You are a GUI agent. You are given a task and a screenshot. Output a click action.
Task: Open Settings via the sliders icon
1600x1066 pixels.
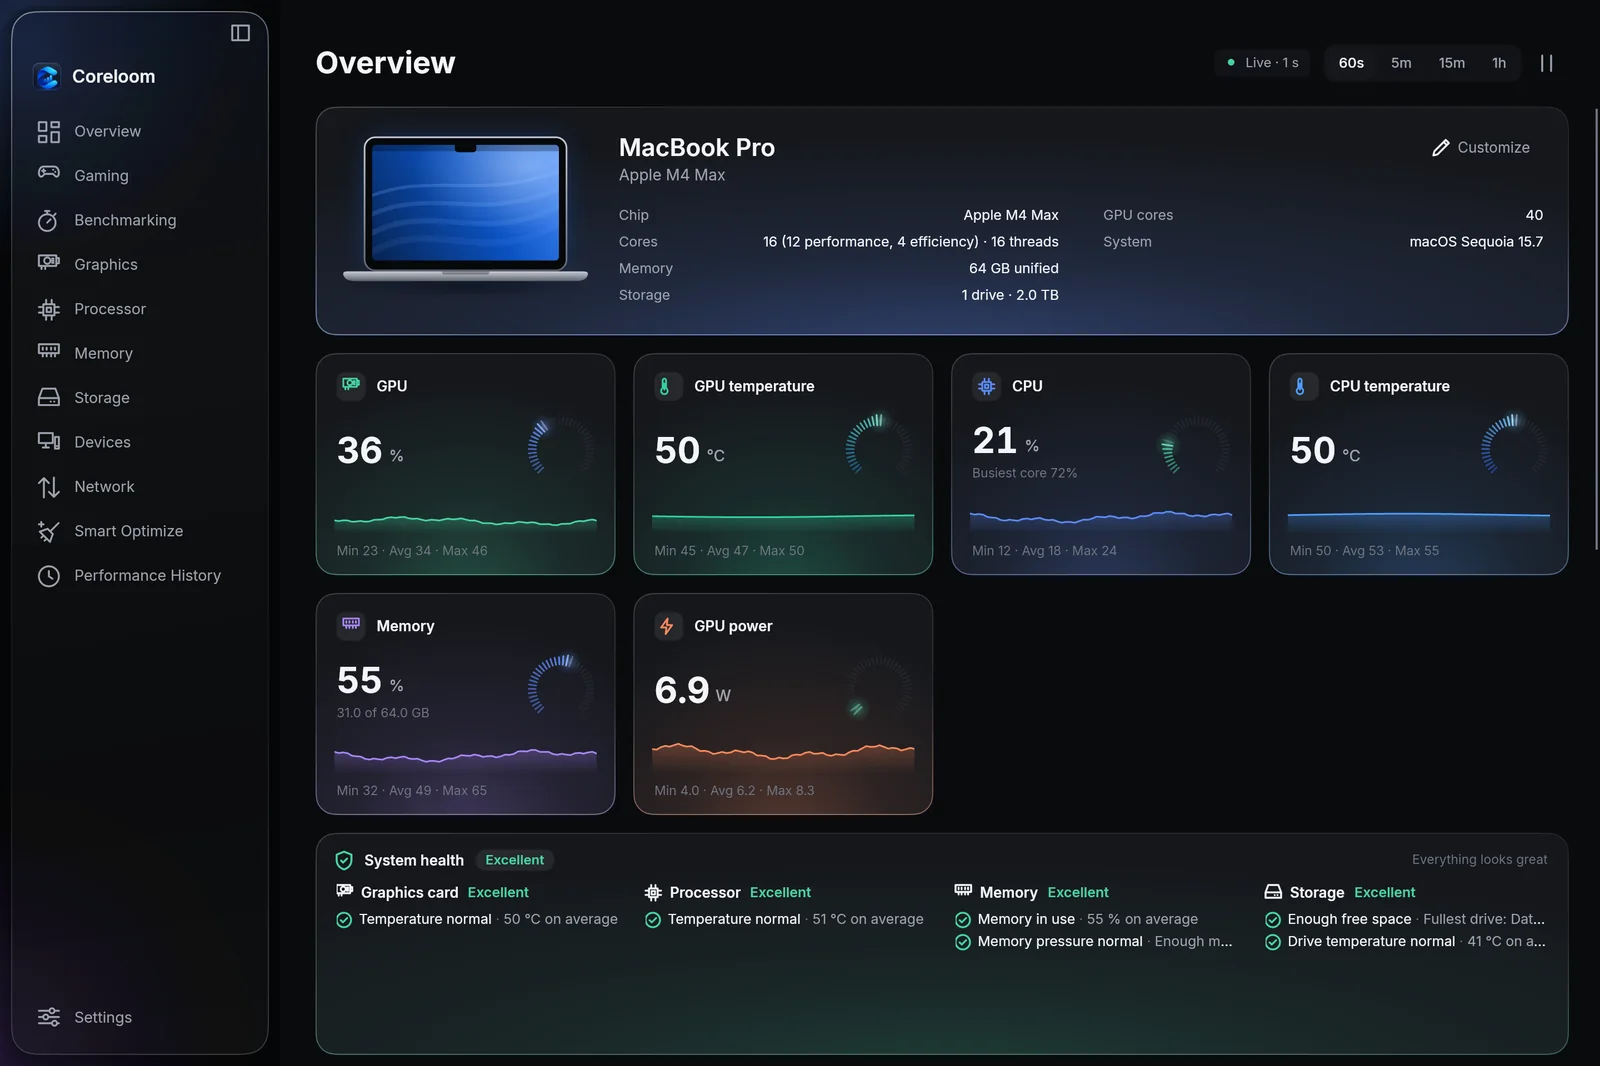click(x=48, y=1017)
